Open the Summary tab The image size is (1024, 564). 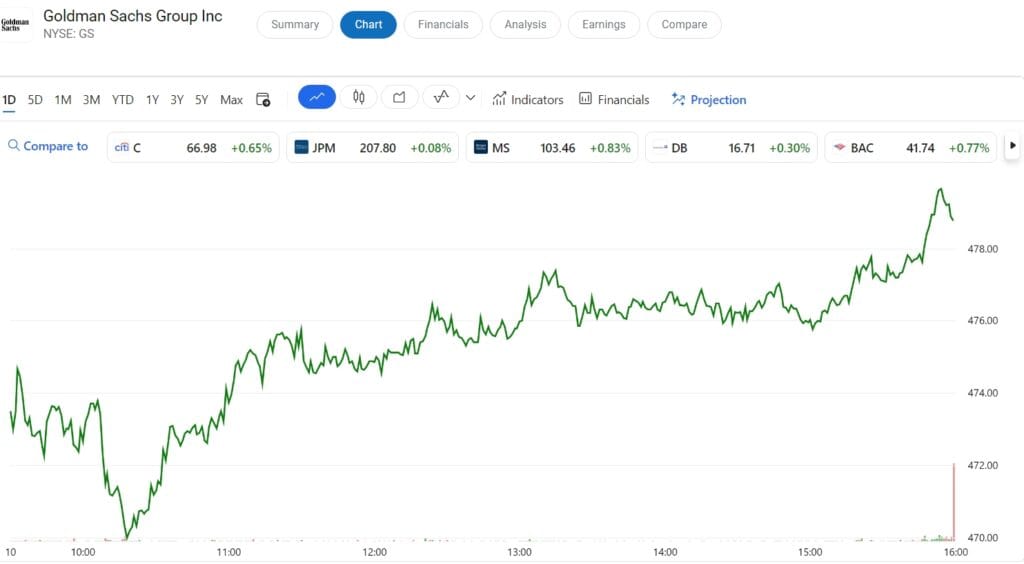click(295, 25)
